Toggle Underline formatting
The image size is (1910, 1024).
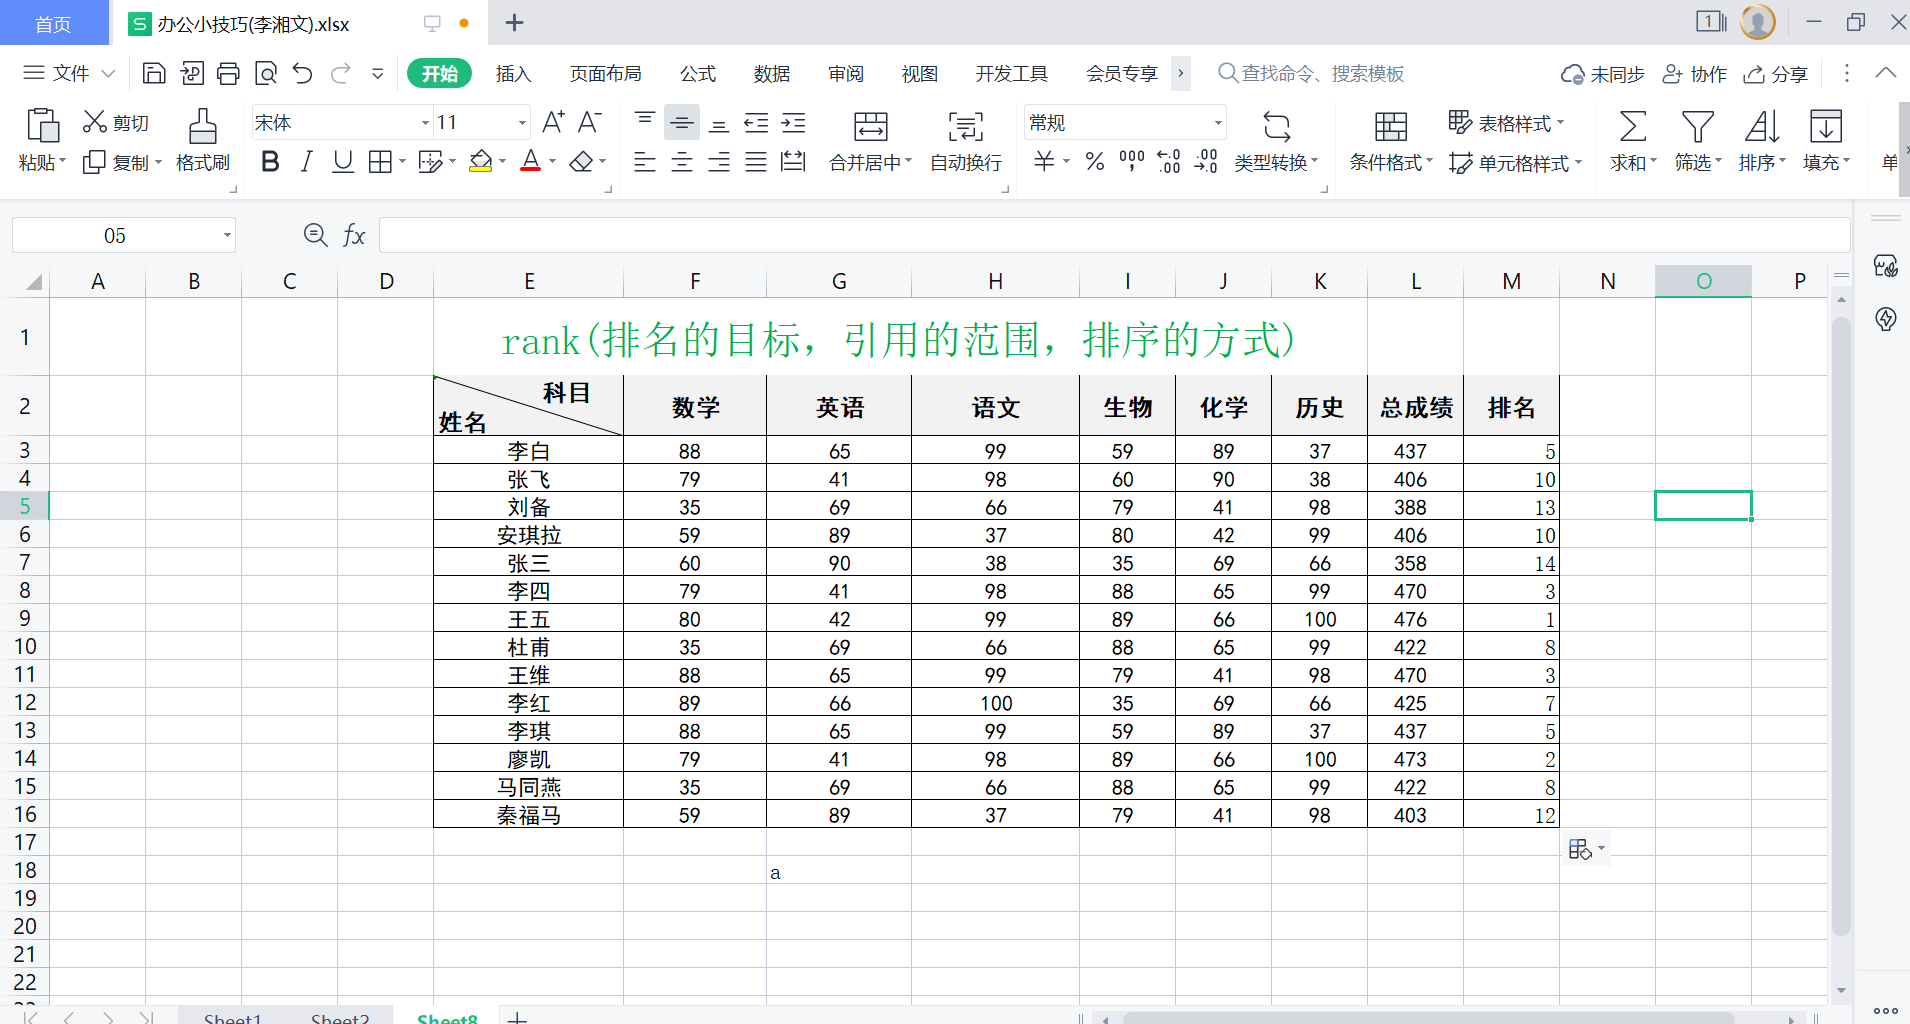point(343,162)
